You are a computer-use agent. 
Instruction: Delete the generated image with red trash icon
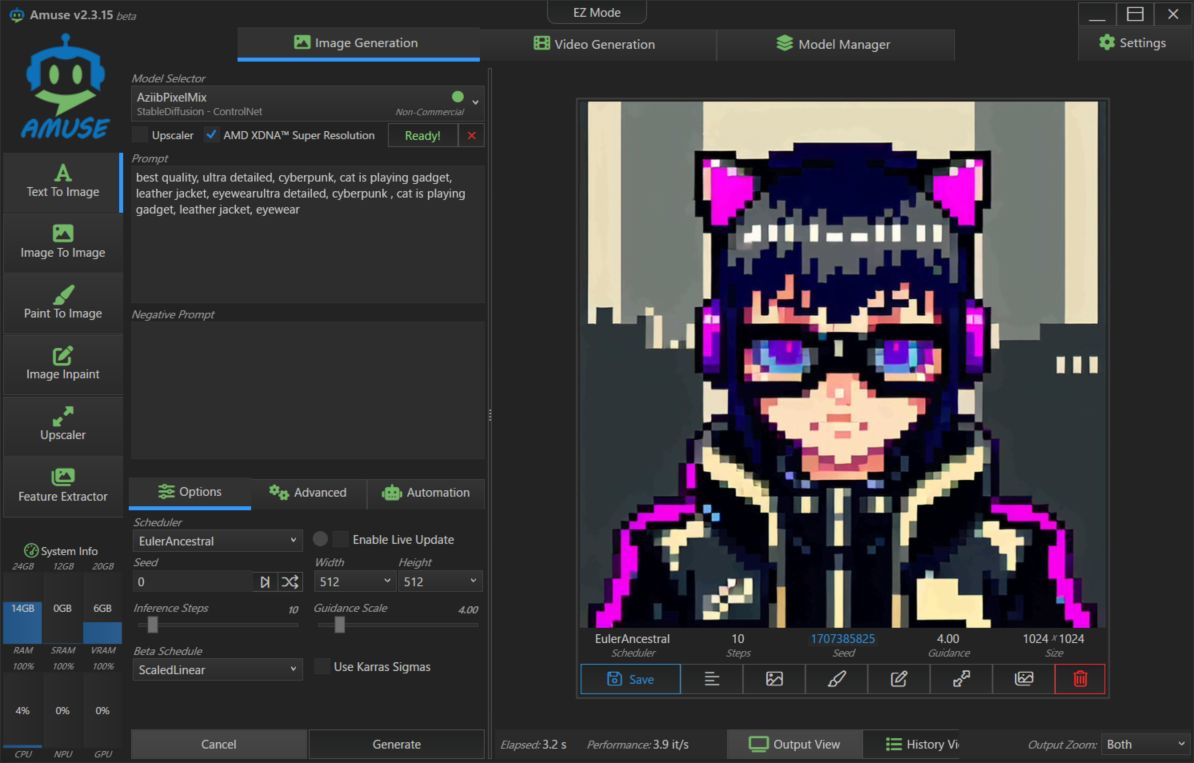click(1080, 679)
